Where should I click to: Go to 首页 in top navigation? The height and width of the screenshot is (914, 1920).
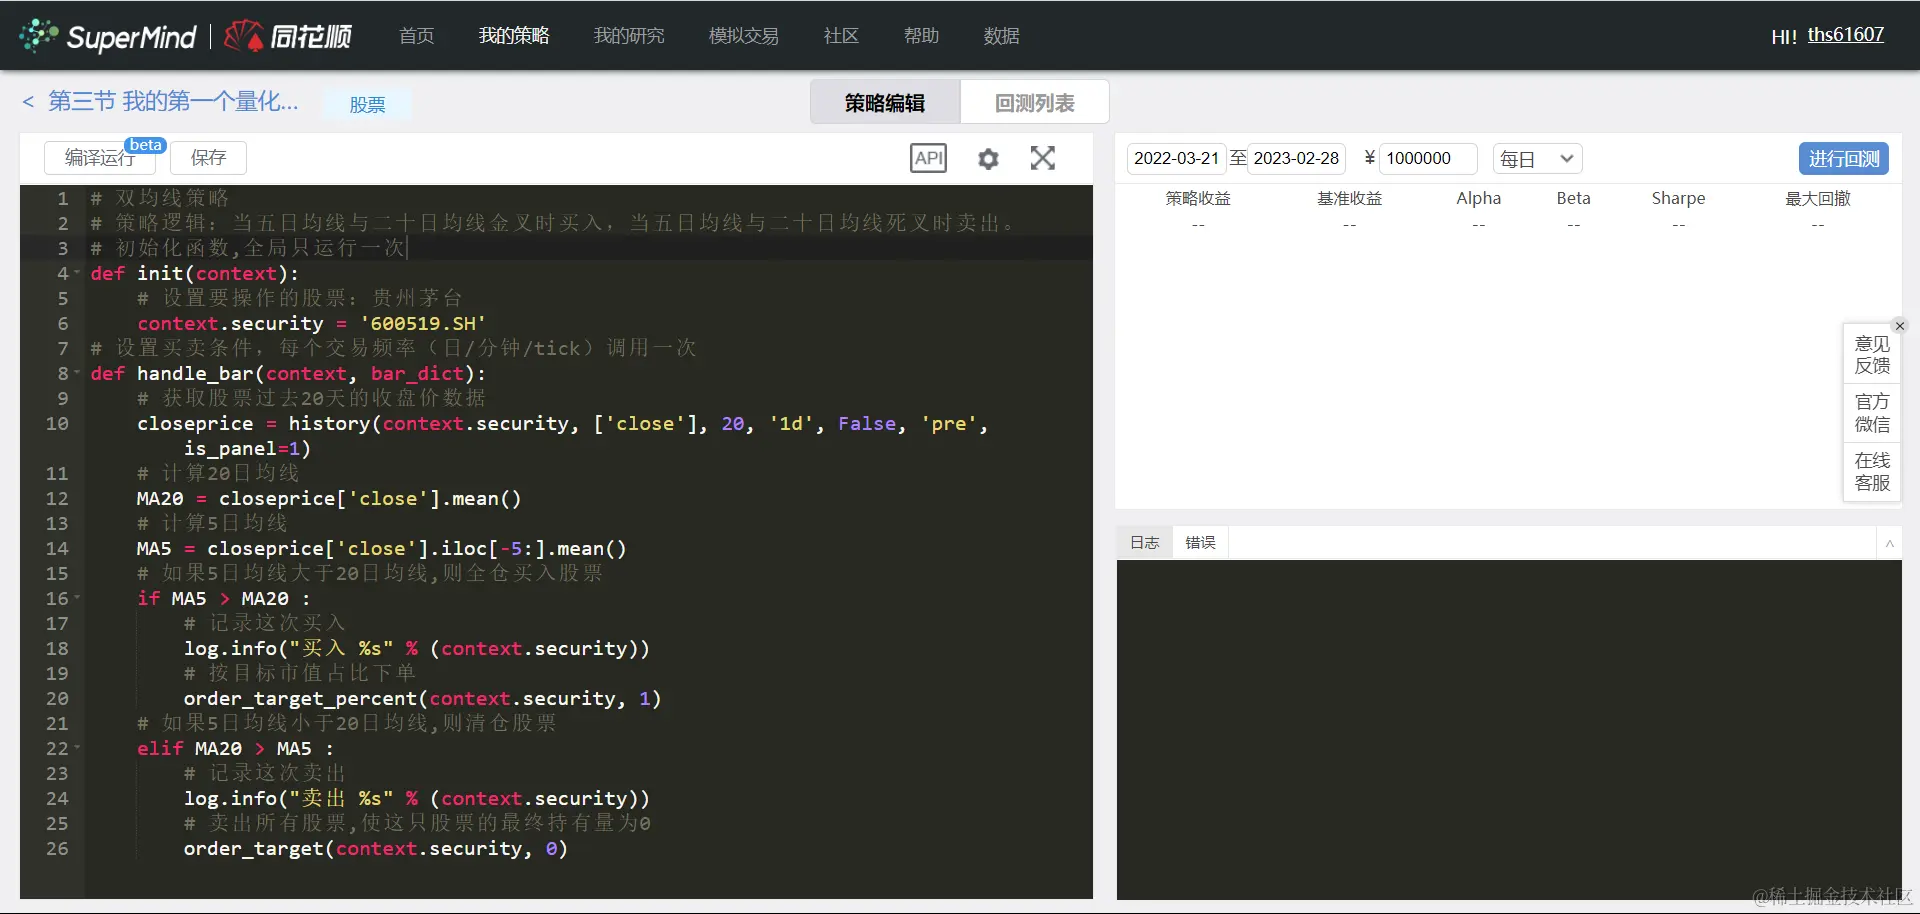(416, 36)
